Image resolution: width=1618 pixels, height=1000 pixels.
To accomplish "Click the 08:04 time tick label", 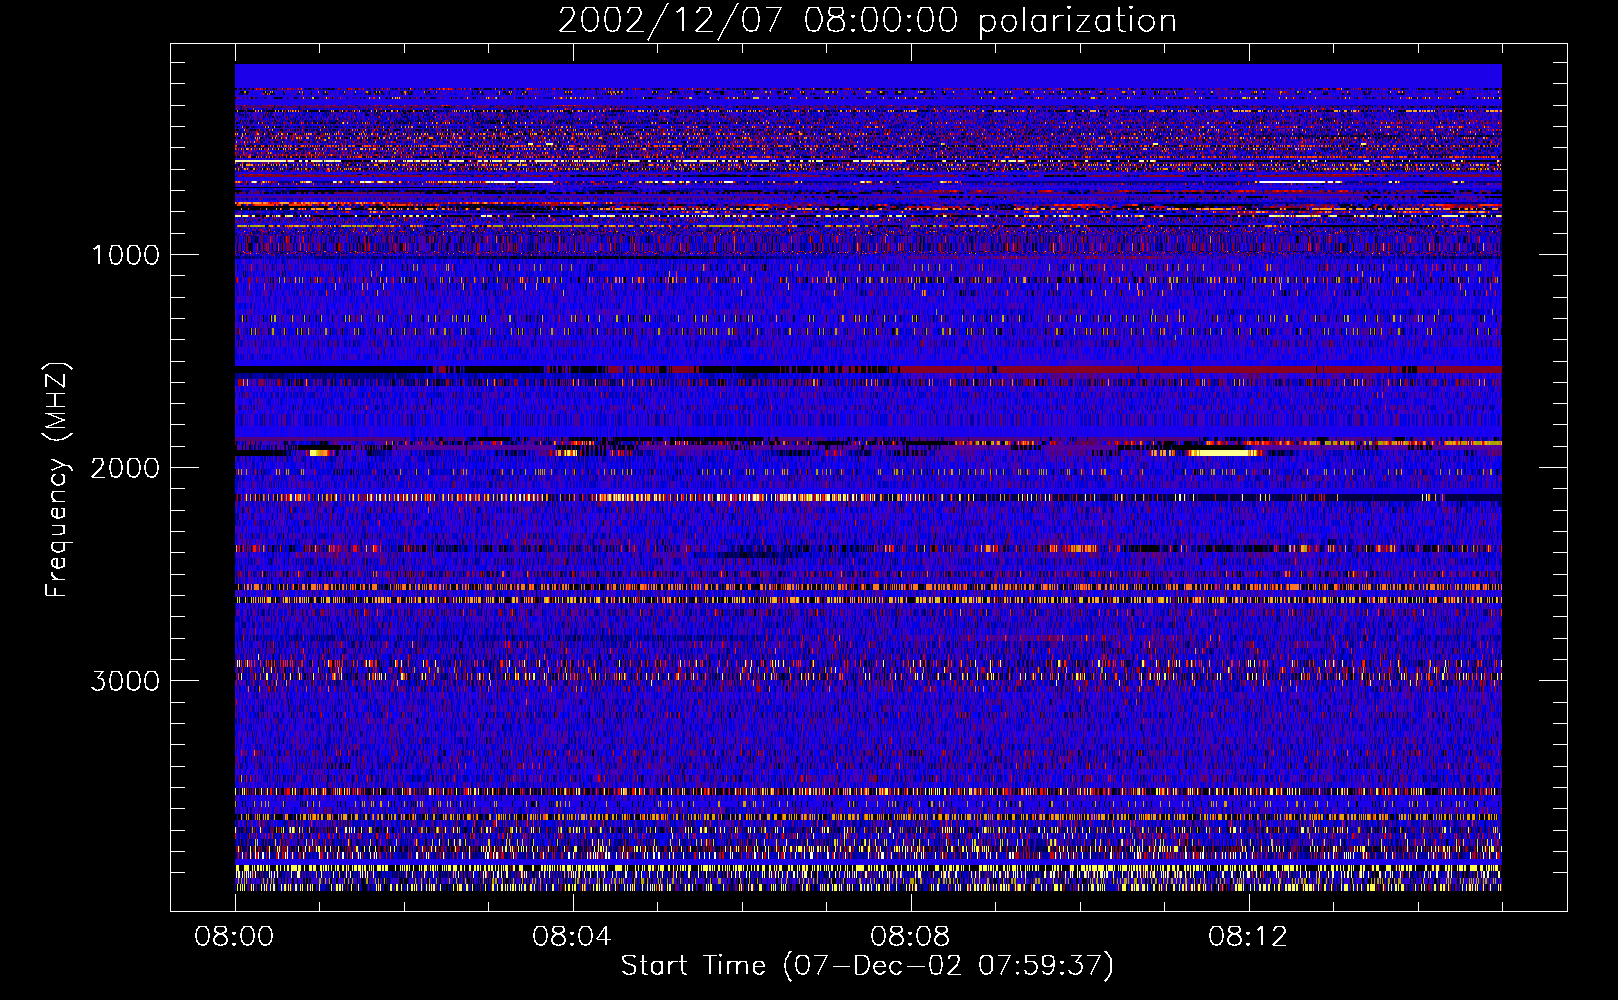I will [572, 937].
